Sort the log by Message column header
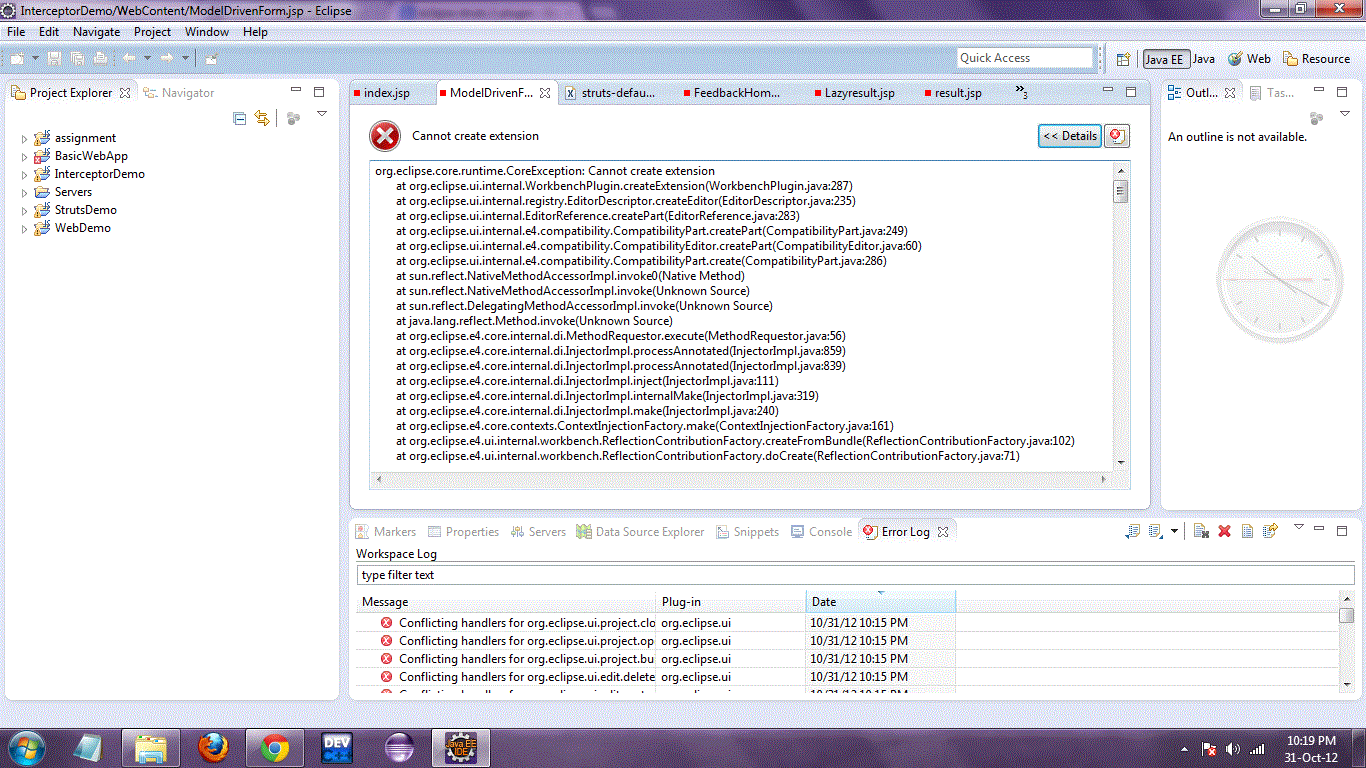 [507, 602]
